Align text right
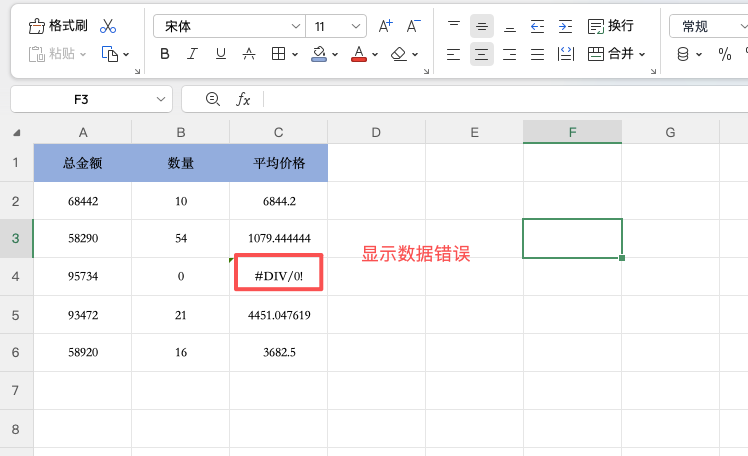 tap(509, 54)
